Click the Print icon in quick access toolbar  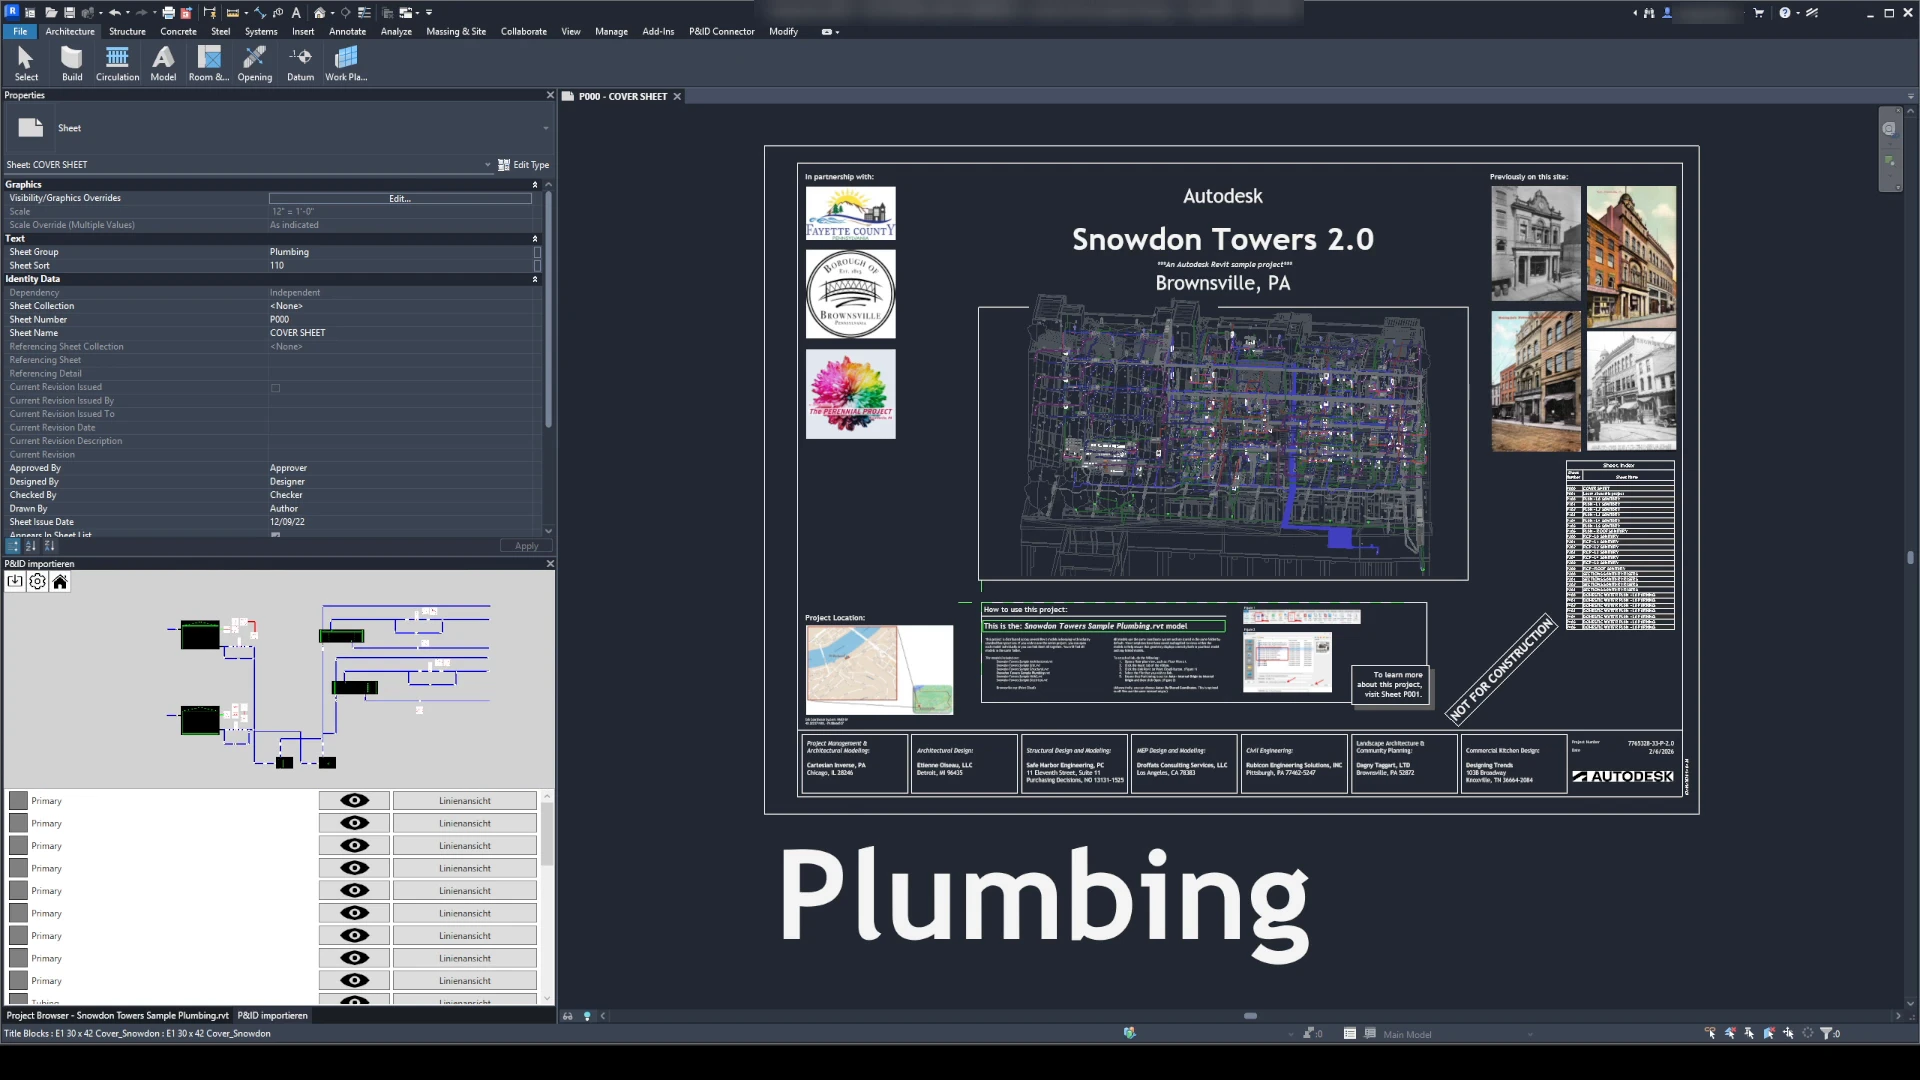169,13
